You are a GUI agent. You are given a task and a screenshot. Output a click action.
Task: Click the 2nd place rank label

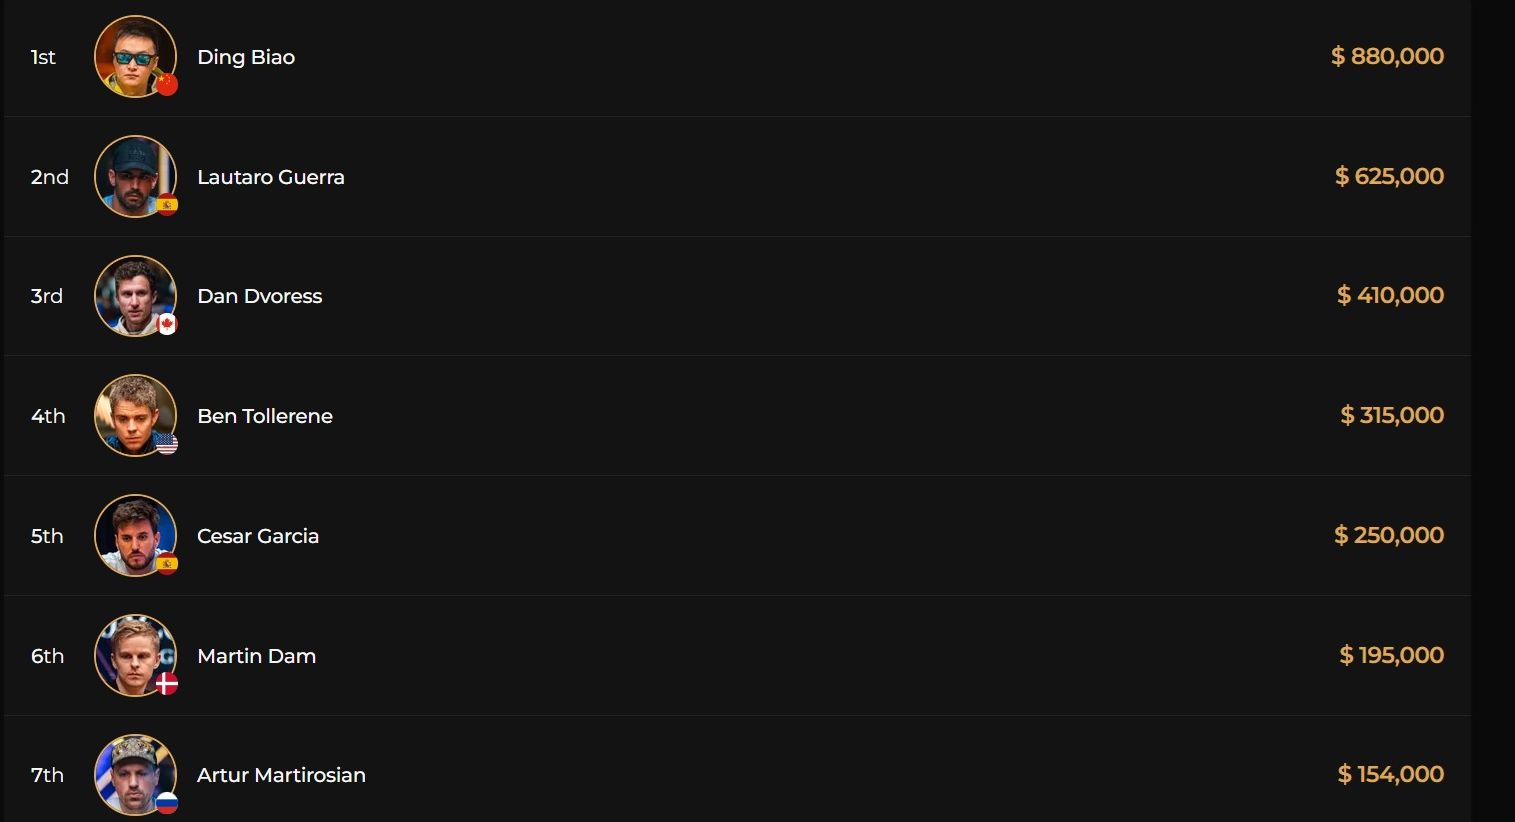click(x=50, y=177)
